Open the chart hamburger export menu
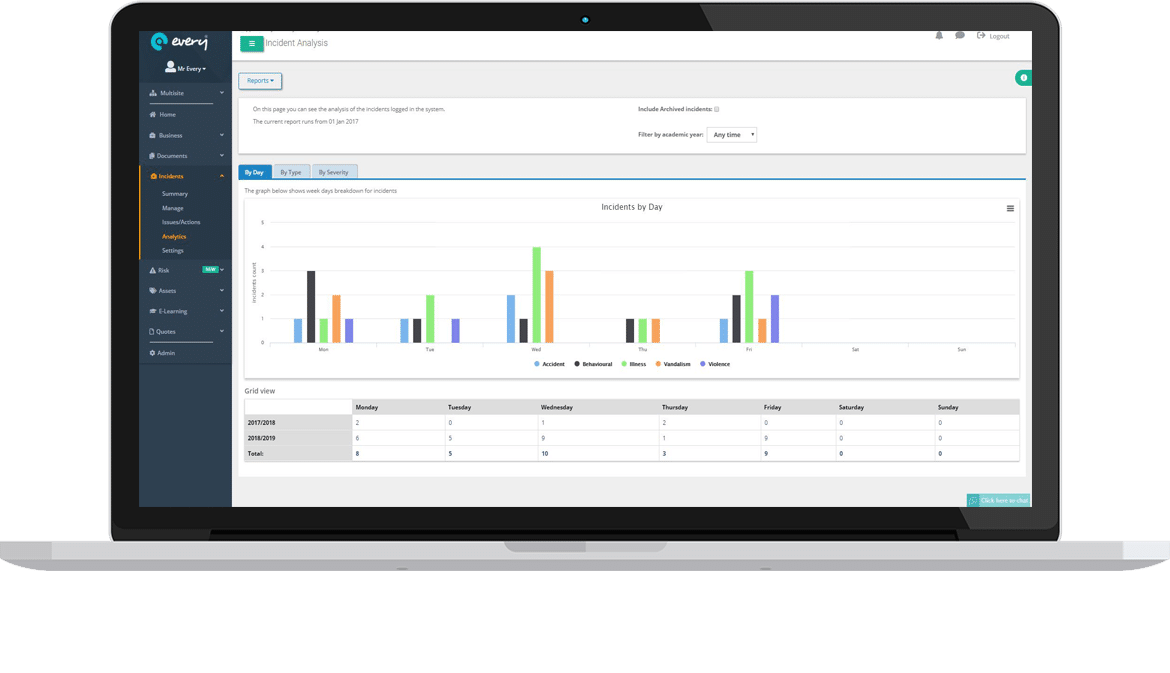1170x673 pixels. coord(1010,209)
